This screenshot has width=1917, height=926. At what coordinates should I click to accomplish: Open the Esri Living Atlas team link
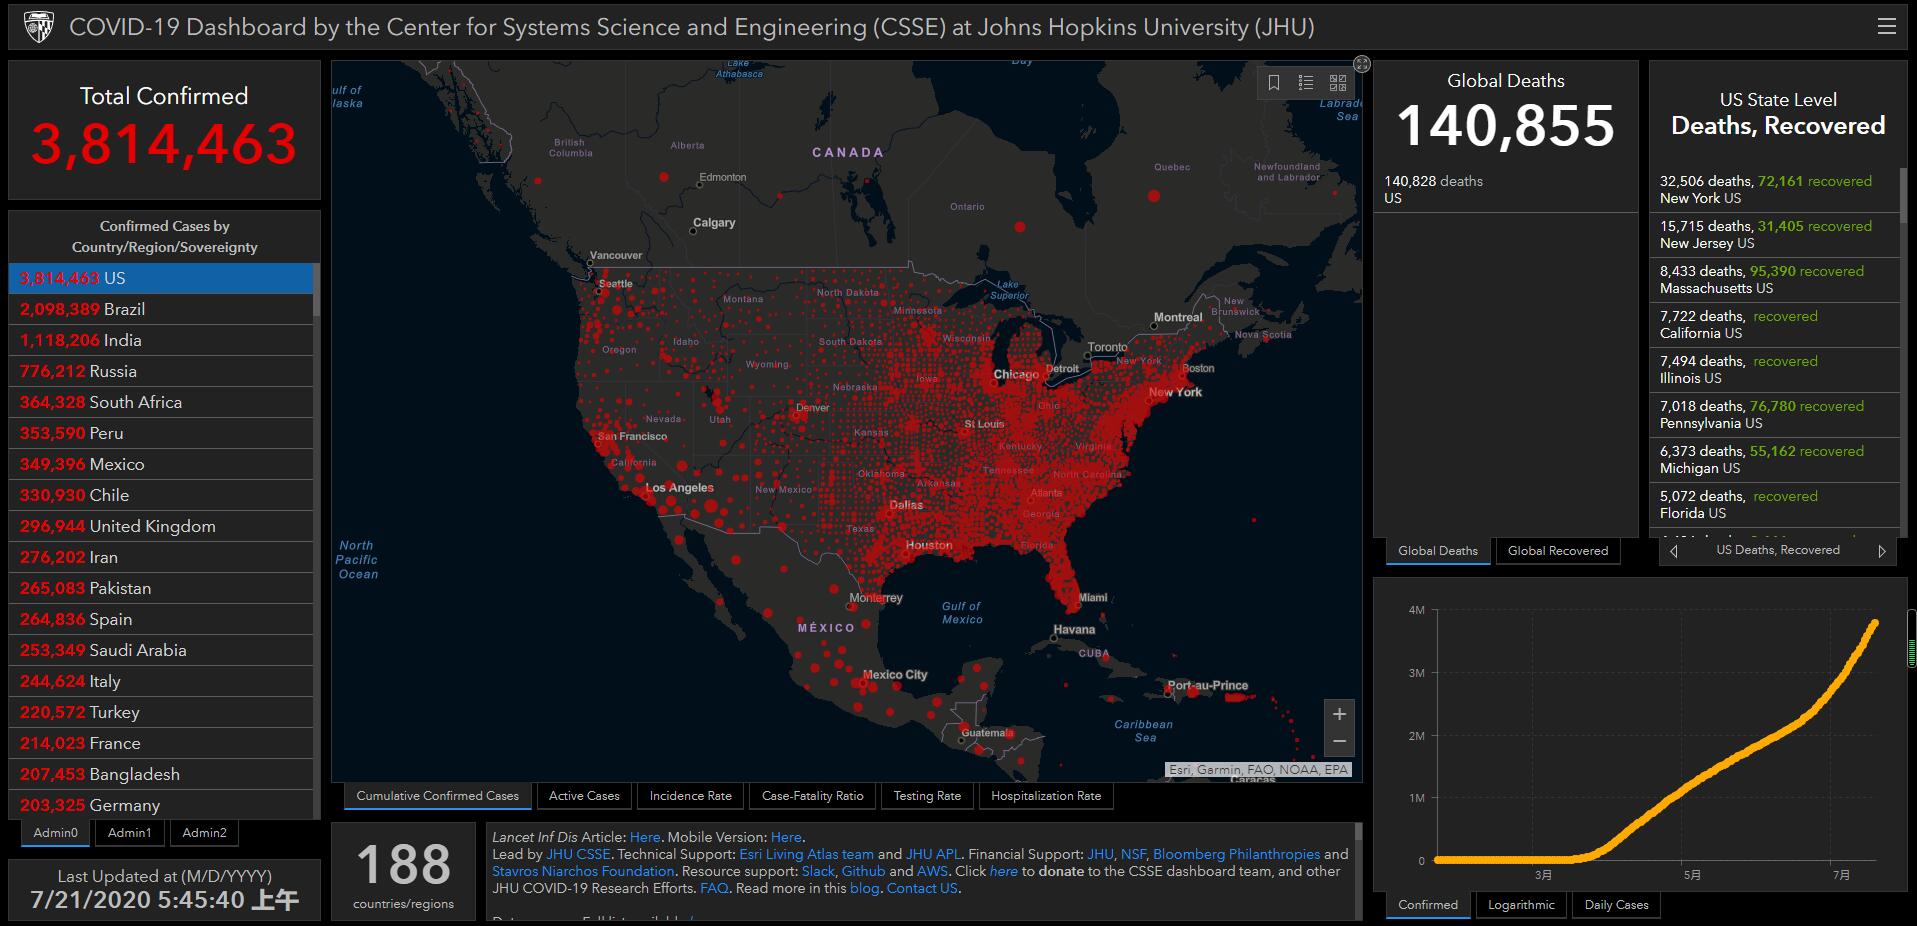806,854
